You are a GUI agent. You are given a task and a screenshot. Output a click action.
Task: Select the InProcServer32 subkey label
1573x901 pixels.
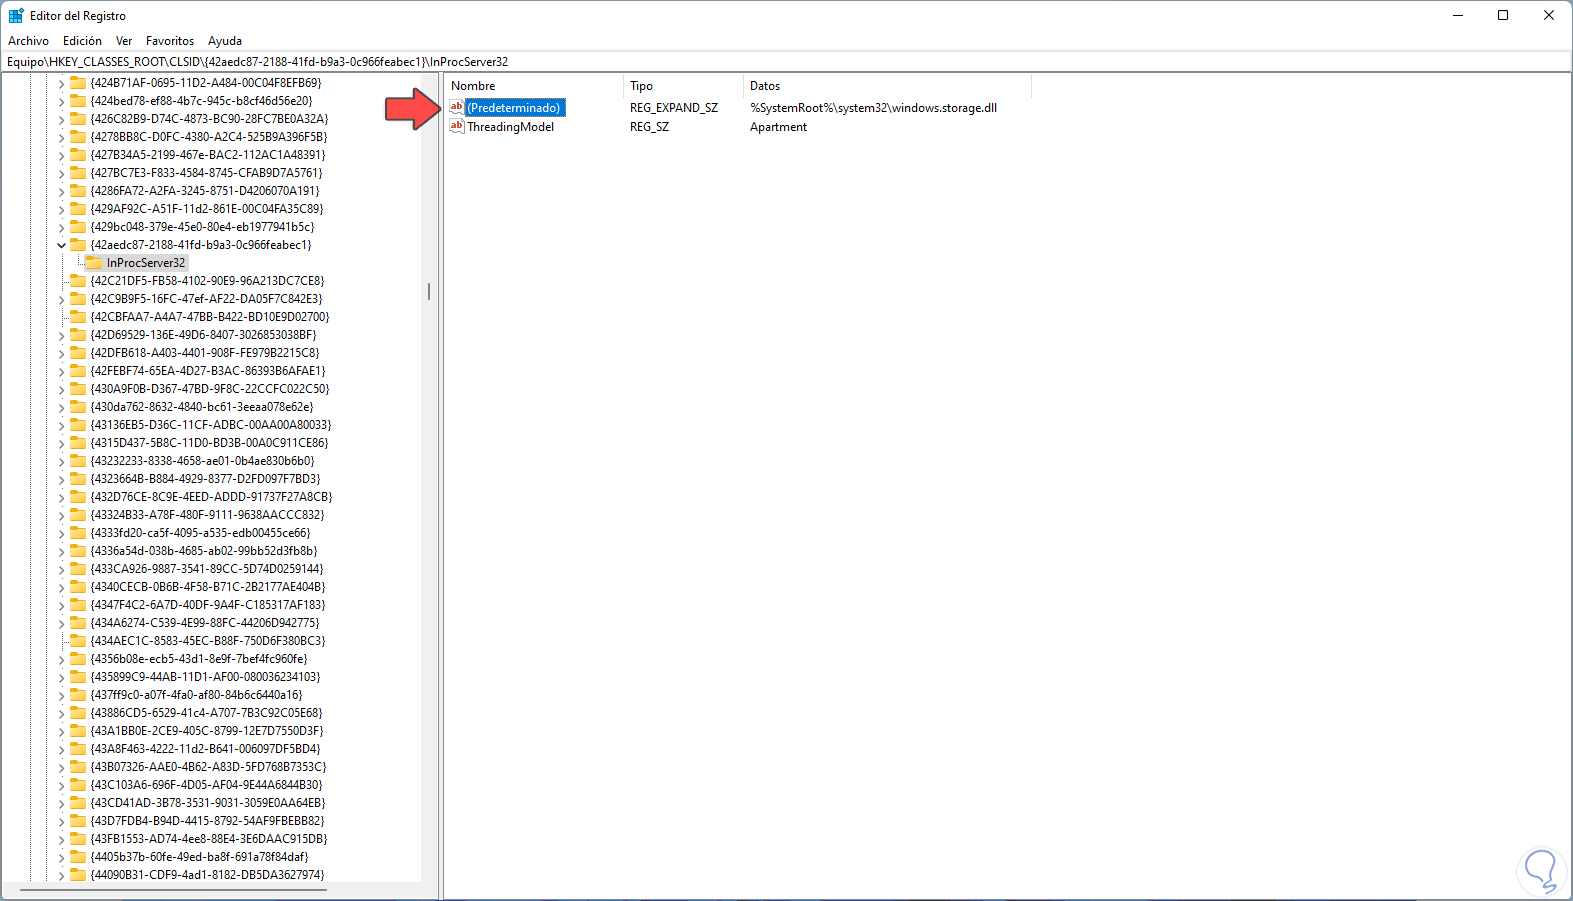[146, 262]
